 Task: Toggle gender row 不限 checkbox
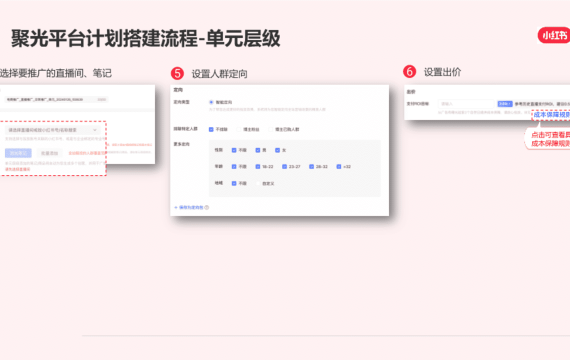click(x=234, y=150)
